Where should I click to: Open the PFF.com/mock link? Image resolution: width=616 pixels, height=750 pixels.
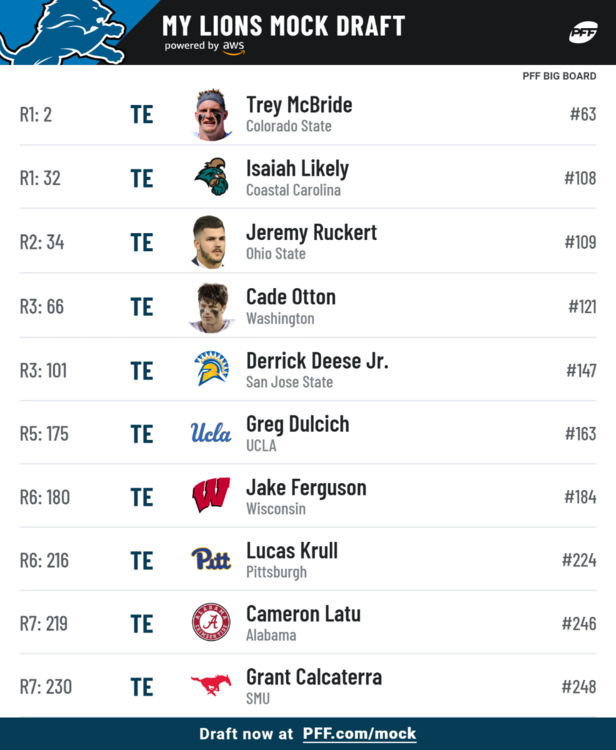click(359, 733)
